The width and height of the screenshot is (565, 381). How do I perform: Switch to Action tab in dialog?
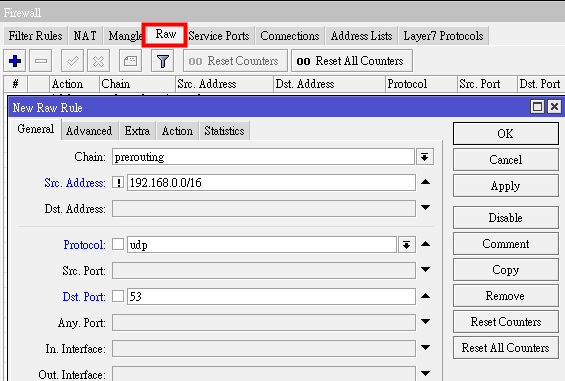click(177, 131)
